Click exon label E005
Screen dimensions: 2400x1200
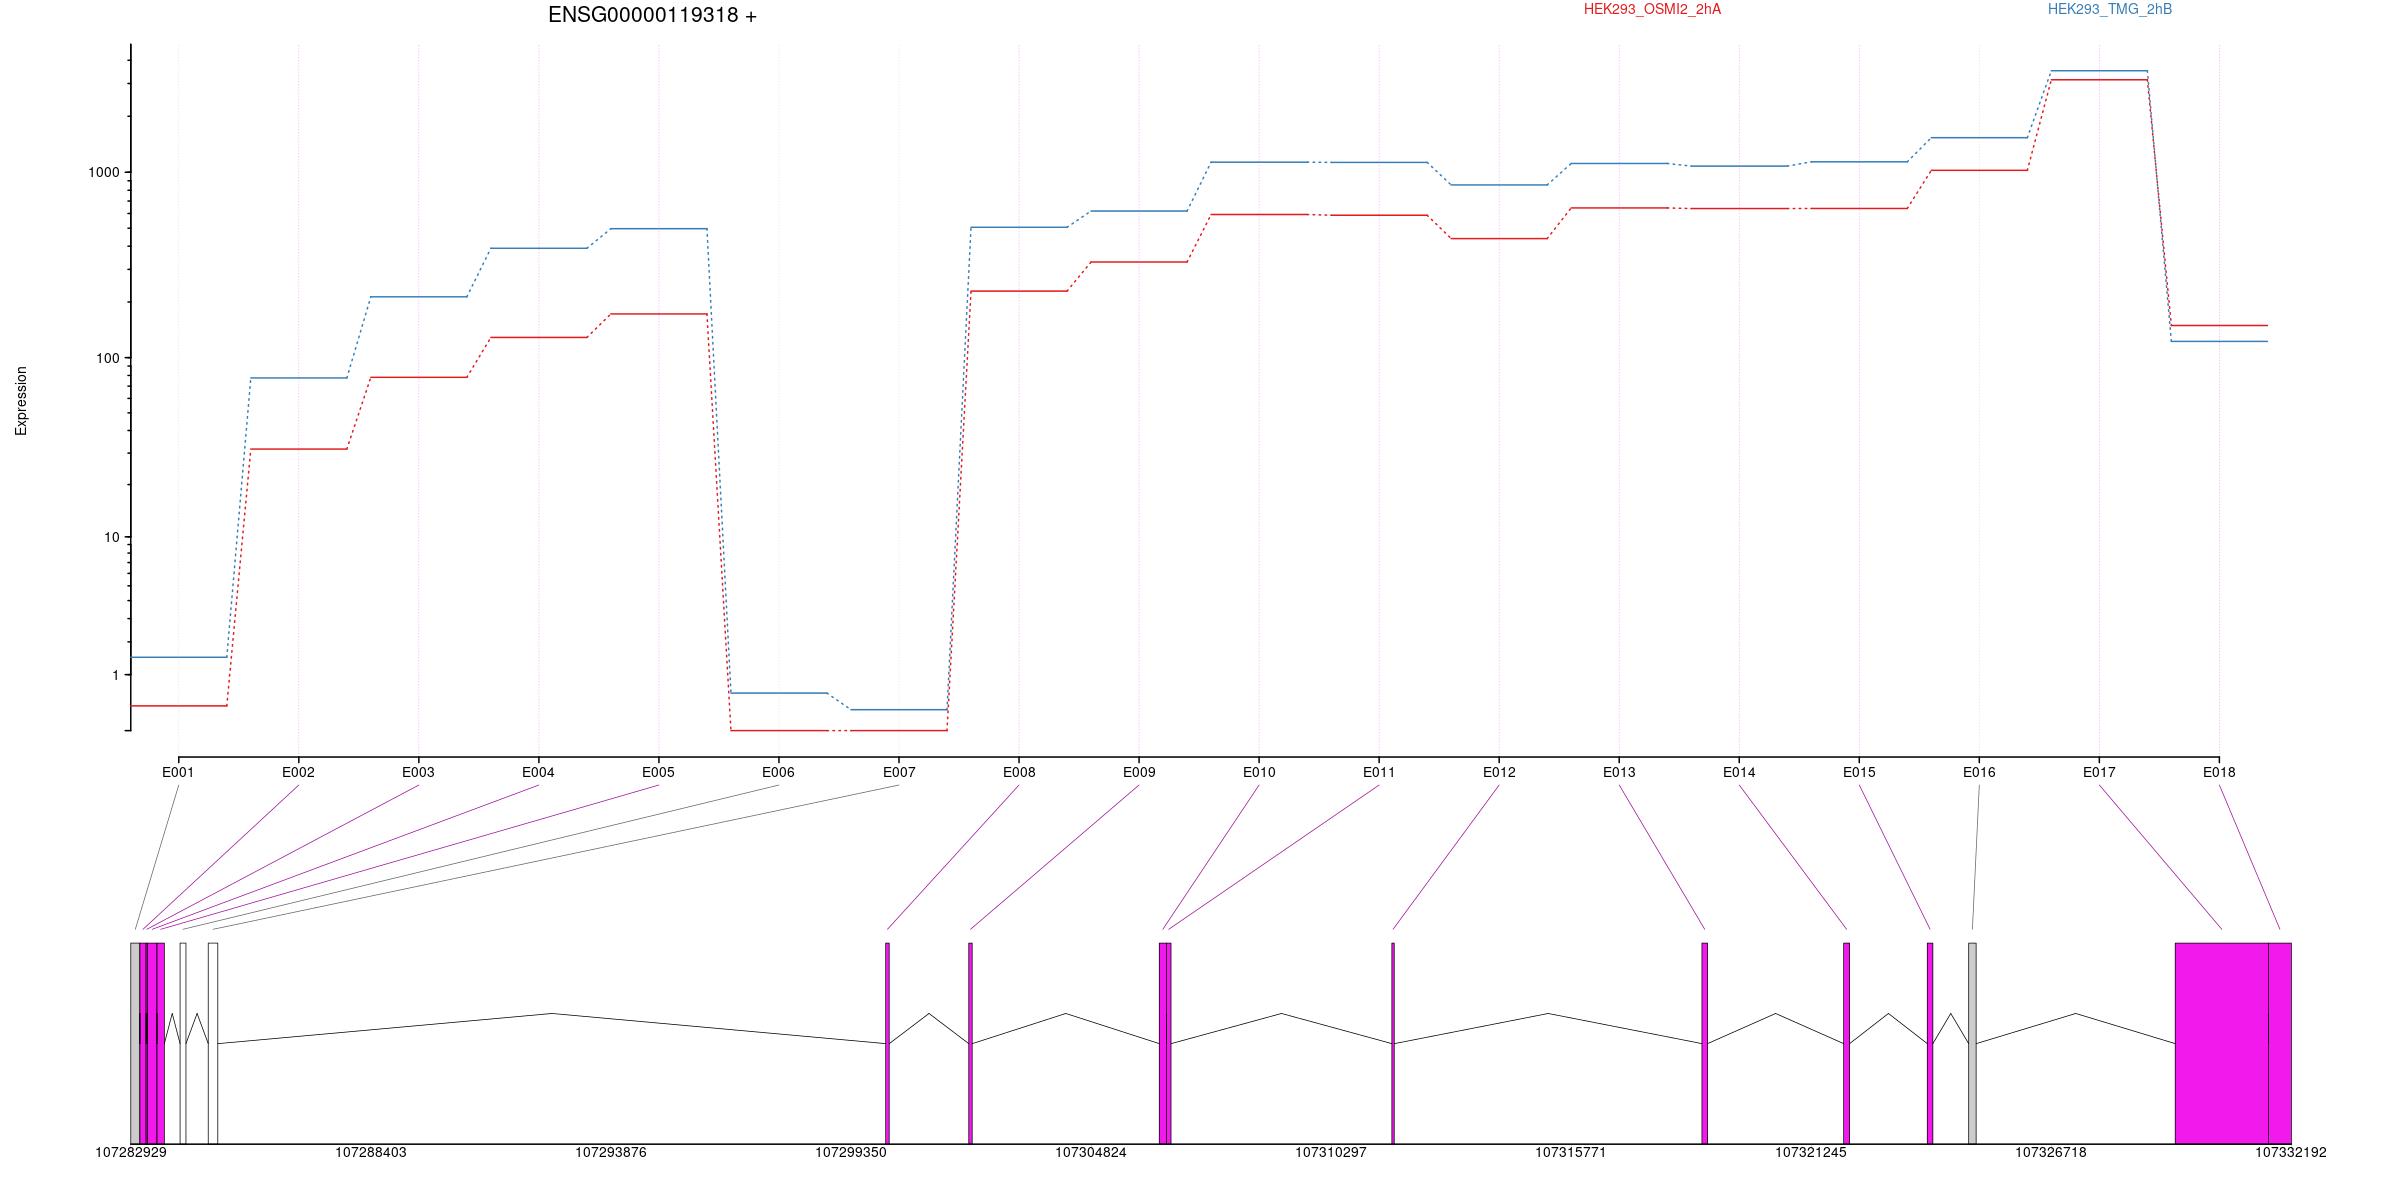click(x=658, y=772)
